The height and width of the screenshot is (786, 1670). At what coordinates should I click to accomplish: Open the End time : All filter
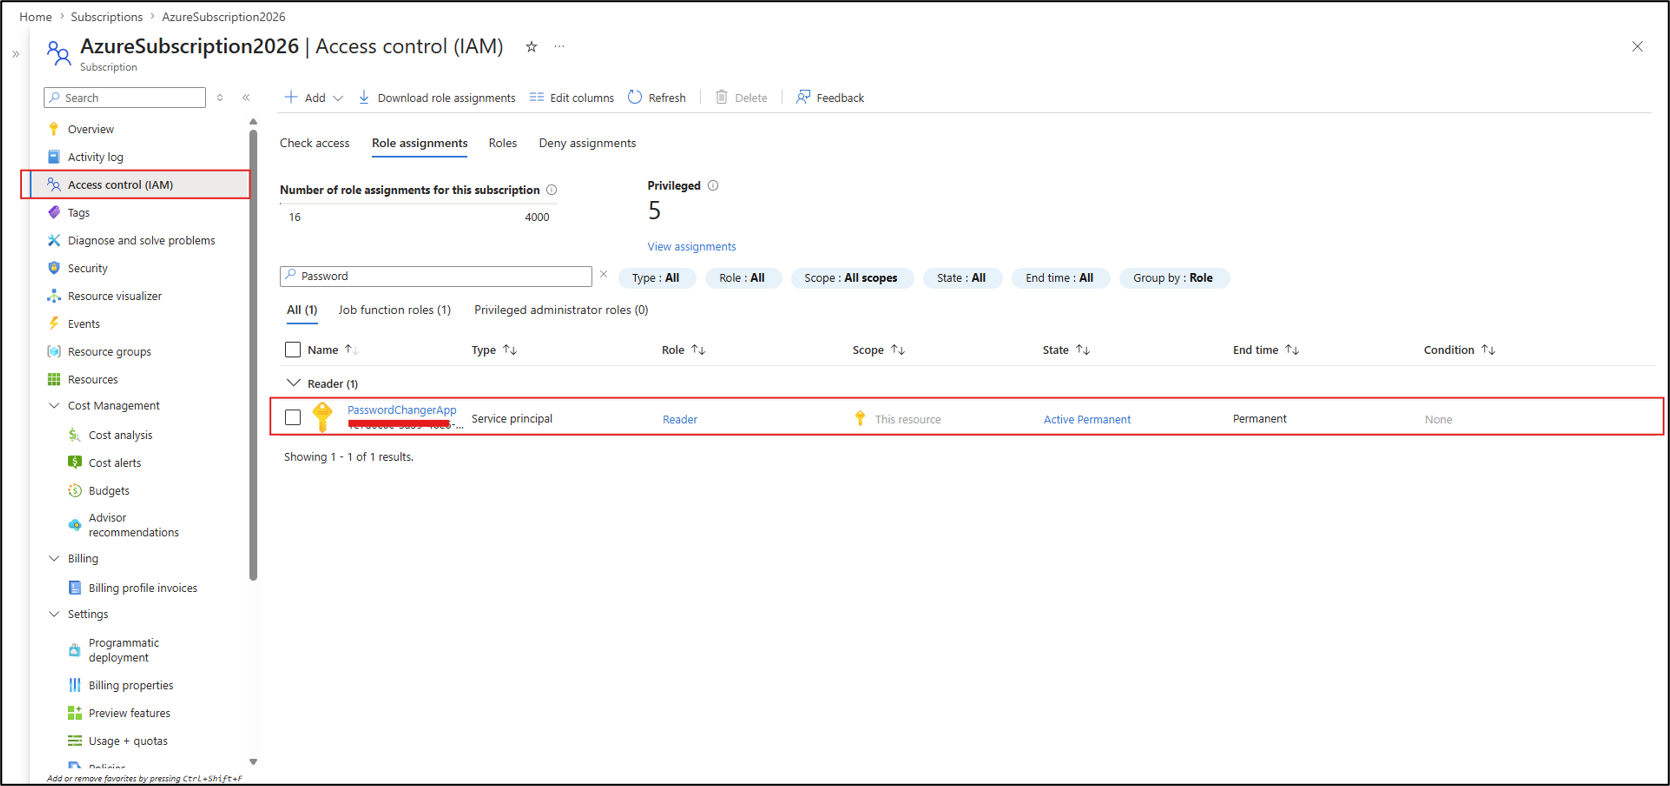click(x=1060, y=278)
